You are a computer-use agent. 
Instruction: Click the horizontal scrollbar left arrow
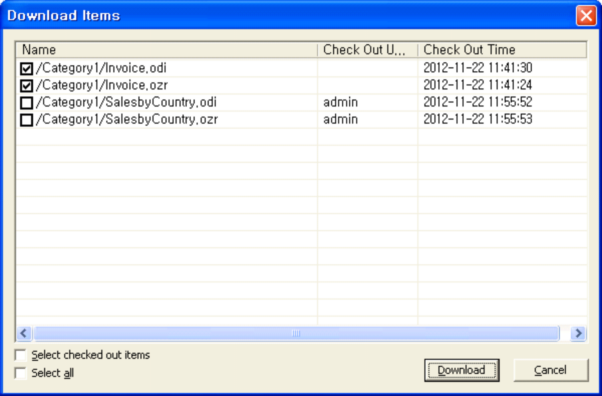pyautogui.click(x=24, y=333)
